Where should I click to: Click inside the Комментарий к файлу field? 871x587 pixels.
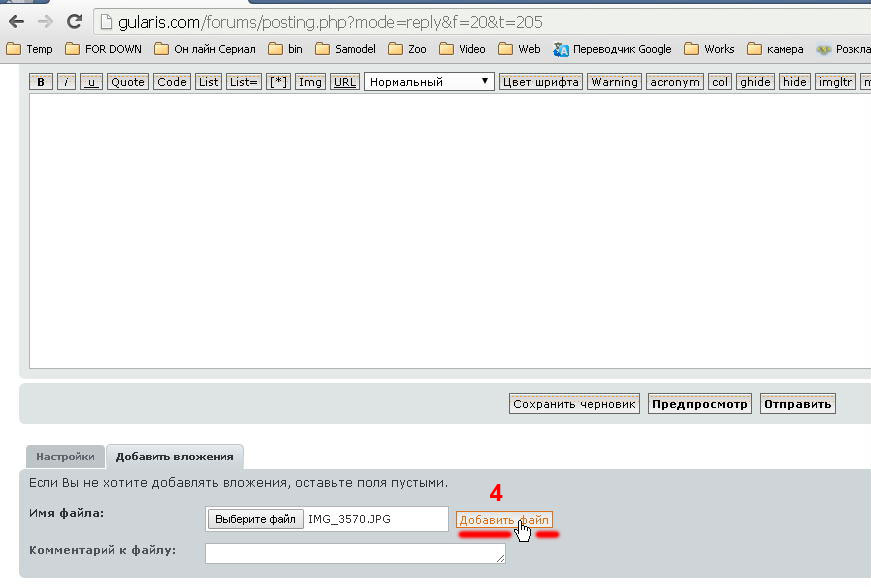[355, 553]
